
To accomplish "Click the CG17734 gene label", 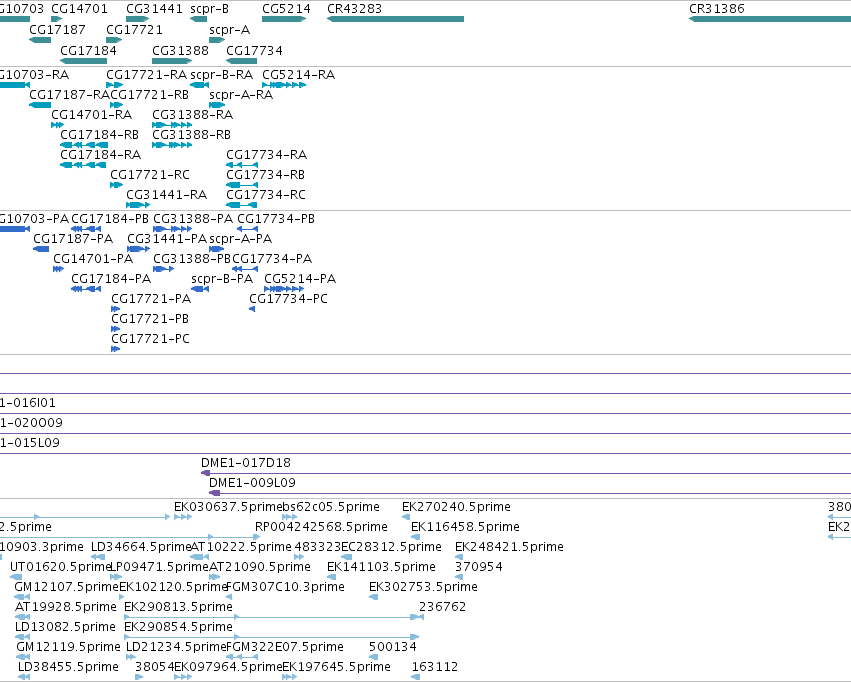I will coord(254,50).
